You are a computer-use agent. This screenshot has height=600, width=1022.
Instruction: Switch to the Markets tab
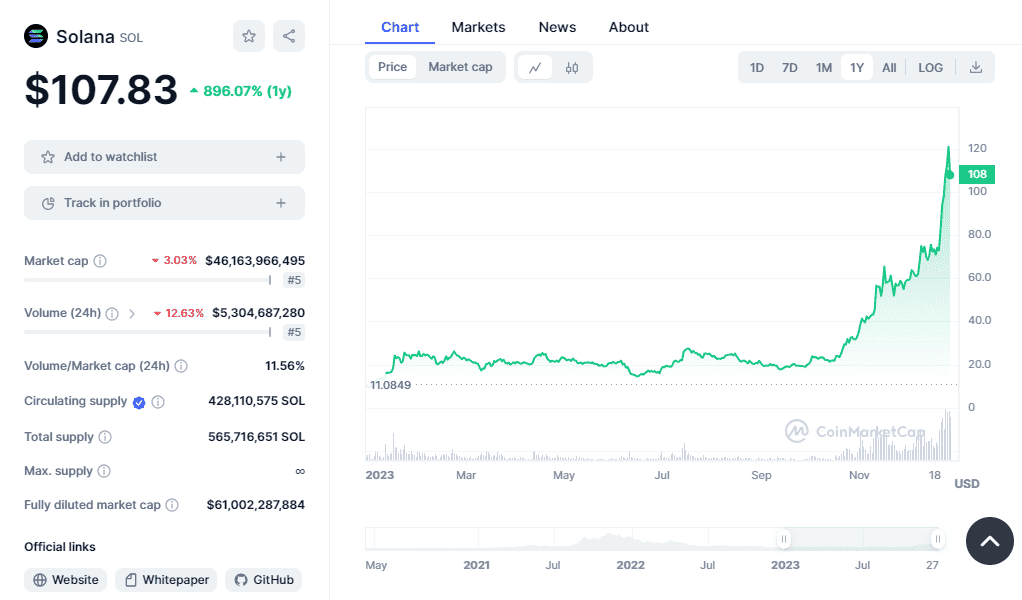tap(478, 27)
